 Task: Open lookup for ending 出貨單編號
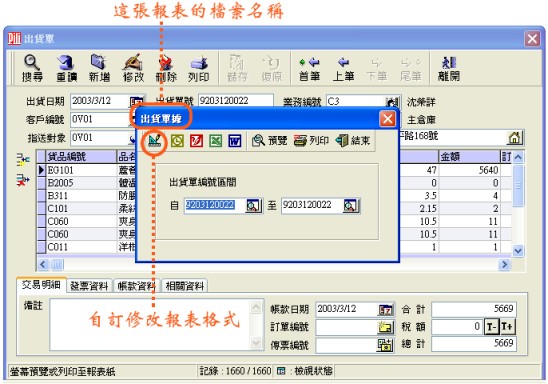pos(351,205)
